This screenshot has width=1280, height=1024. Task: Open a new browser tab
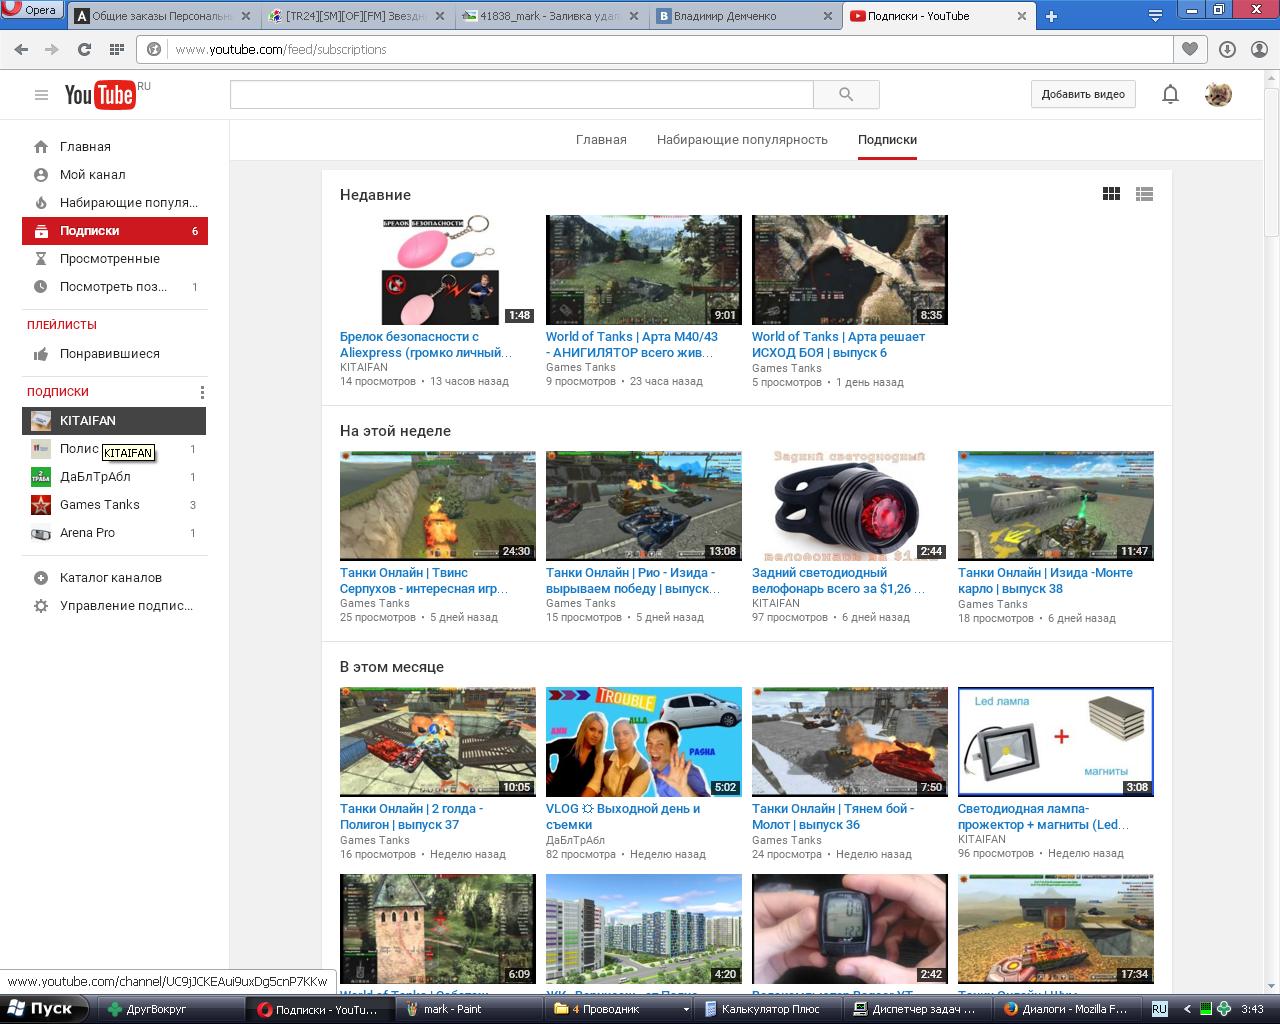tap(1051, 16)
